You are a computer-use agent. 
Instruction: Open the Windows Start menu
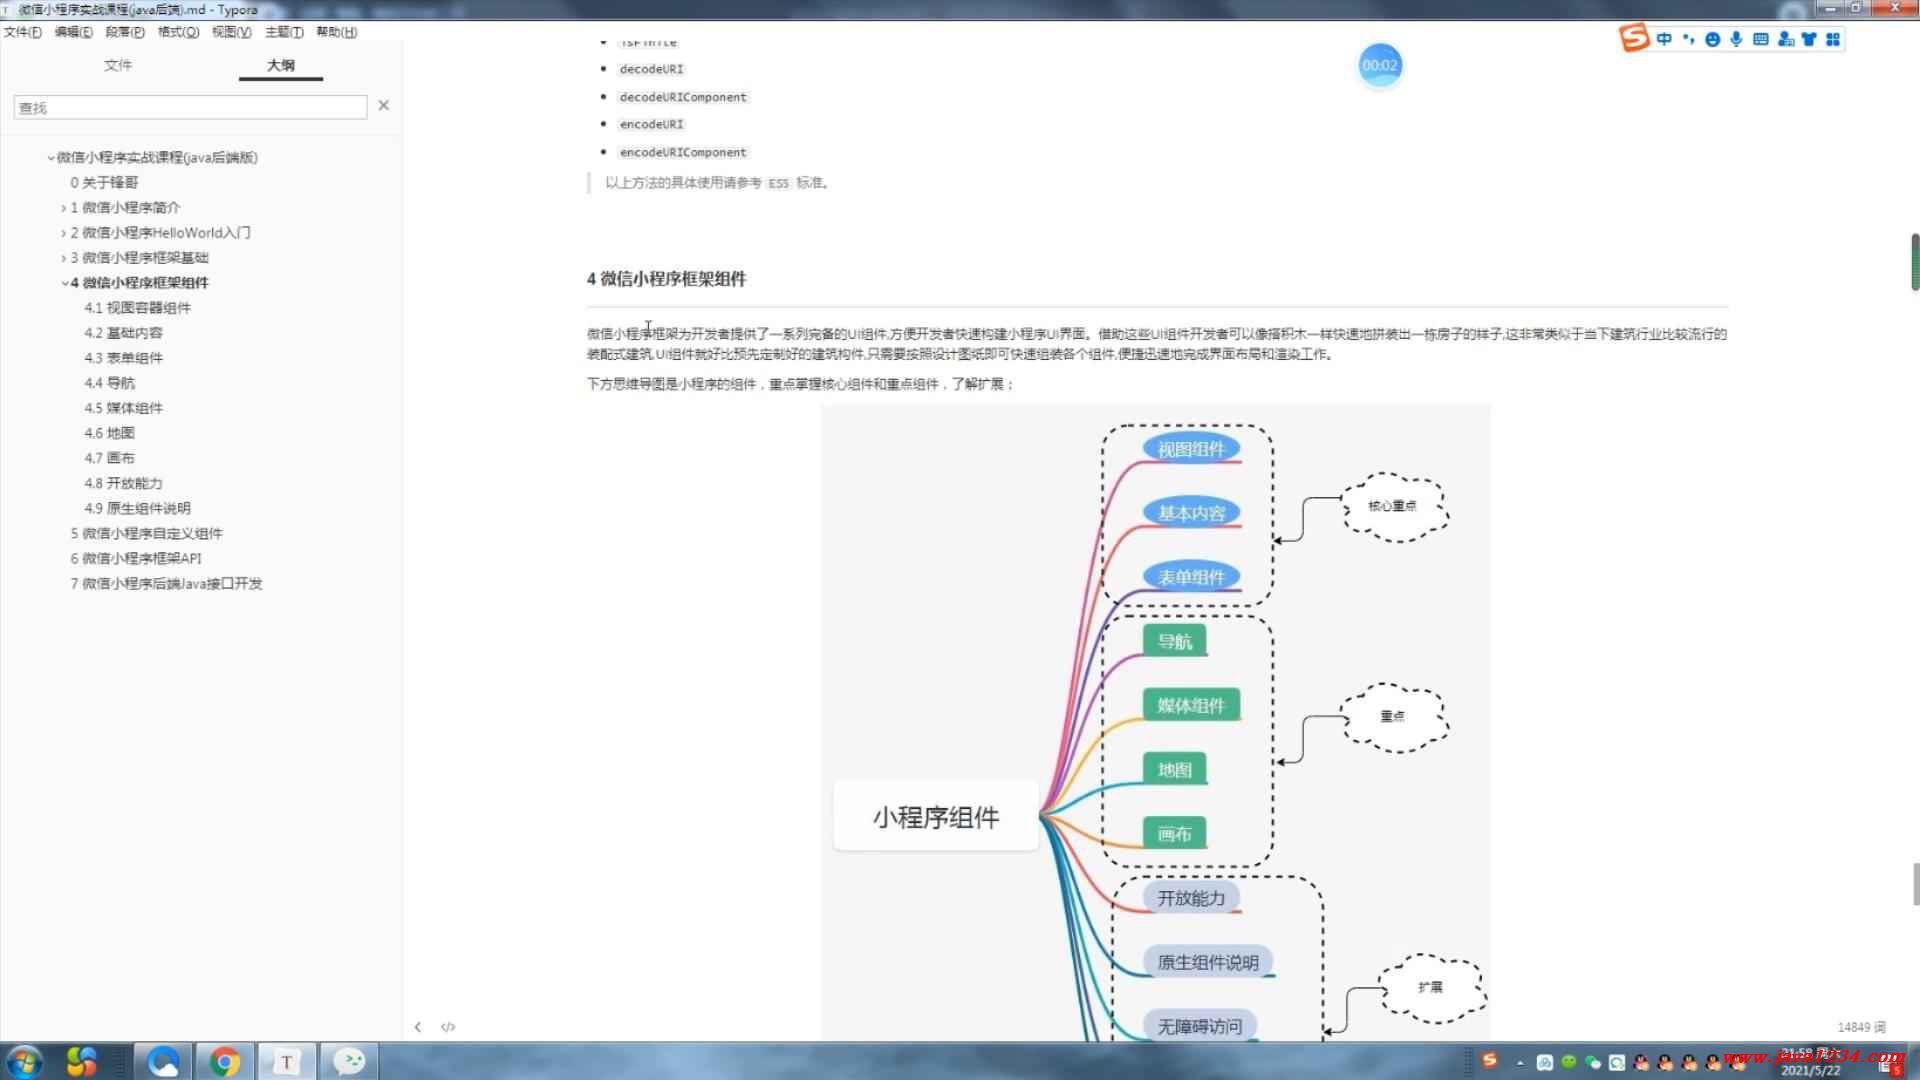coord(24,1061)
